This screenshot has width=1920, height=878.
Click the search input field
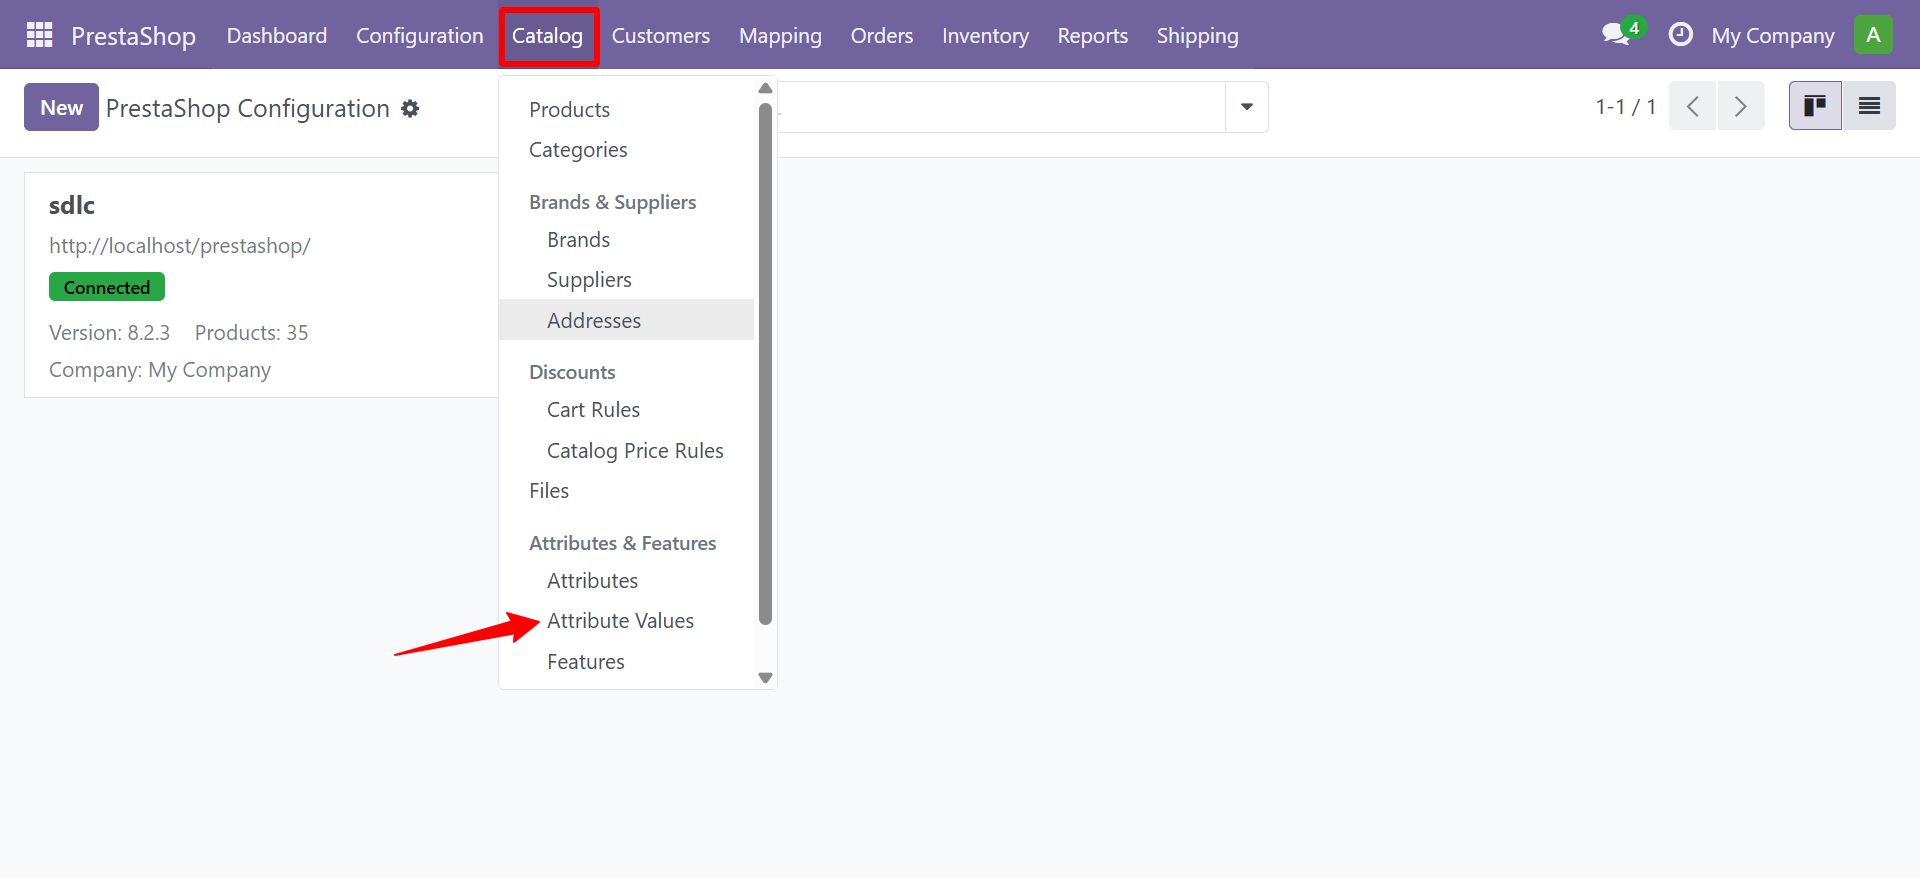coord(1000,107)
